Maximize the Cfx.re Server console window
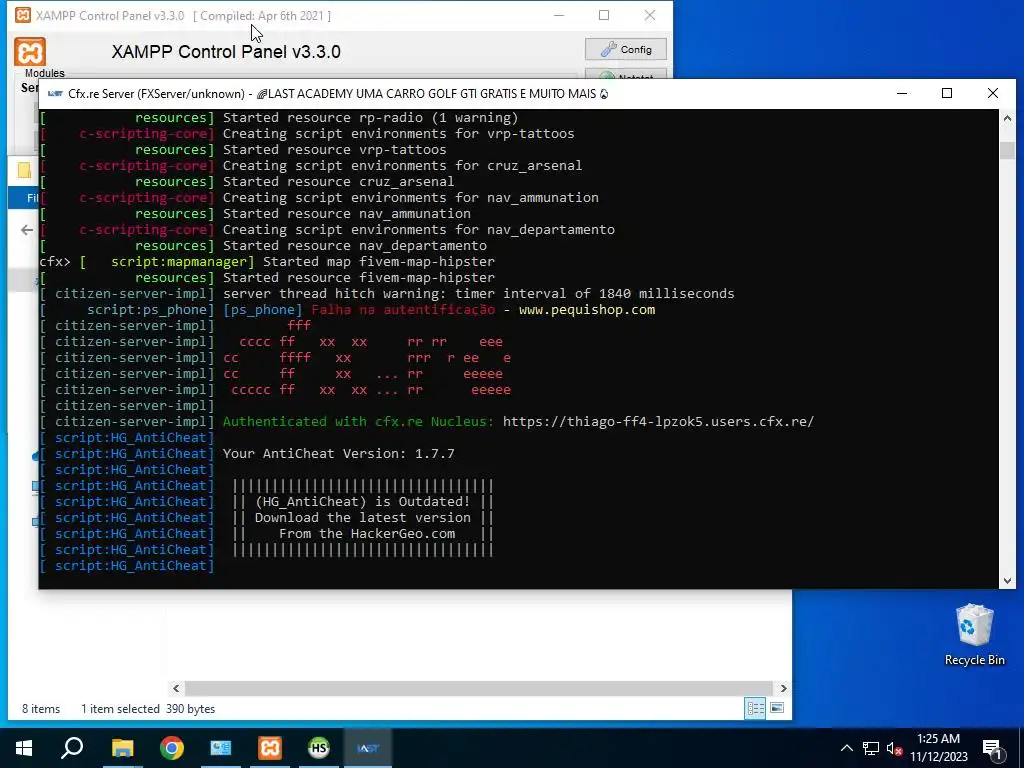The width and height of the screenshot is (1024, 768). click(947, 93)
